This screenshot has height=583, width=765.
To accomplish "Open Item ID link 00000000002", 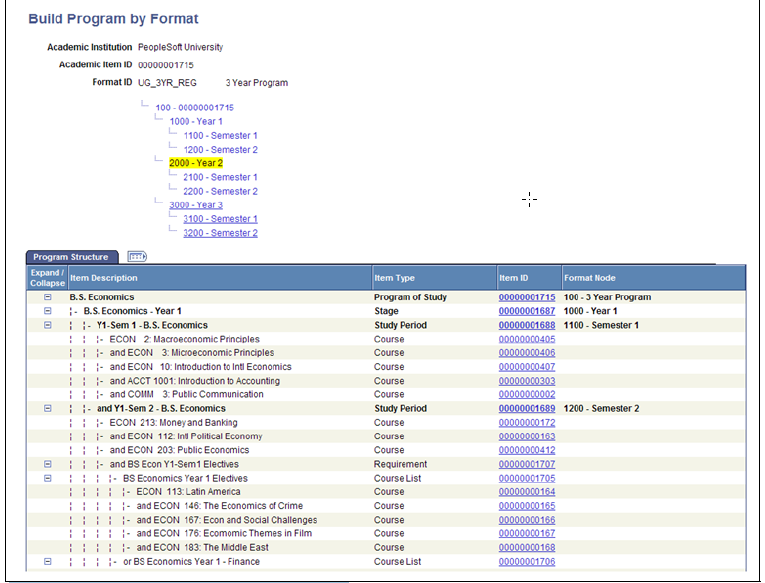I will (x=527, y=394).
